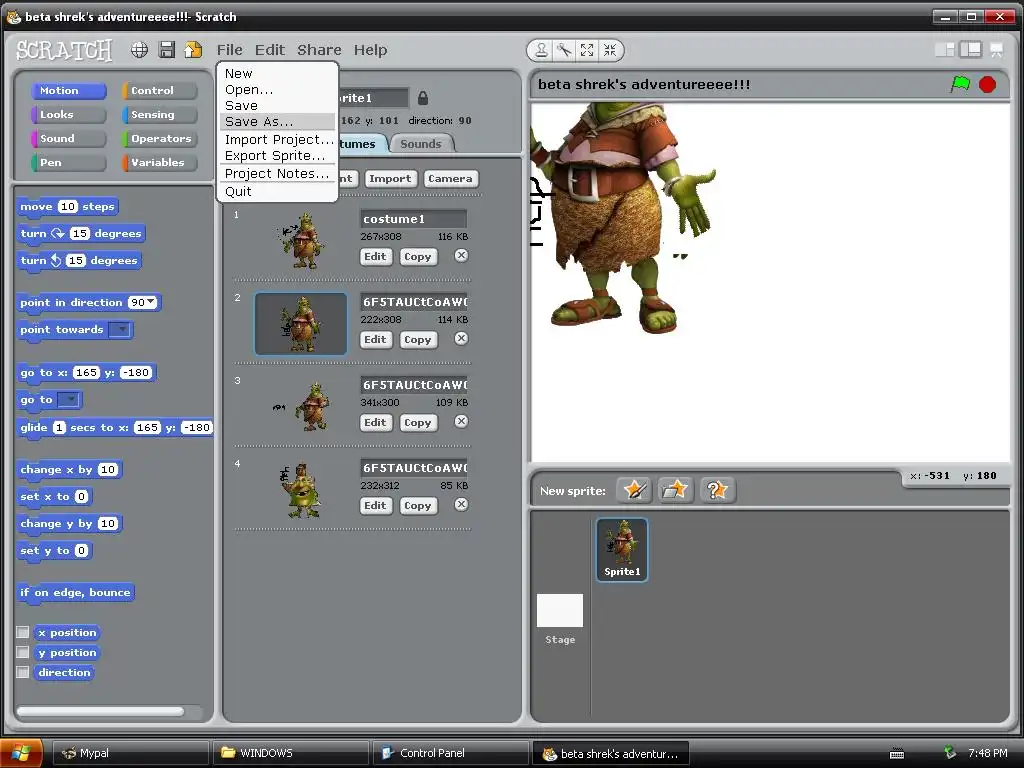Select the grow sprite tool
This screenshot has width=1024, height=768.
point(587,50)
